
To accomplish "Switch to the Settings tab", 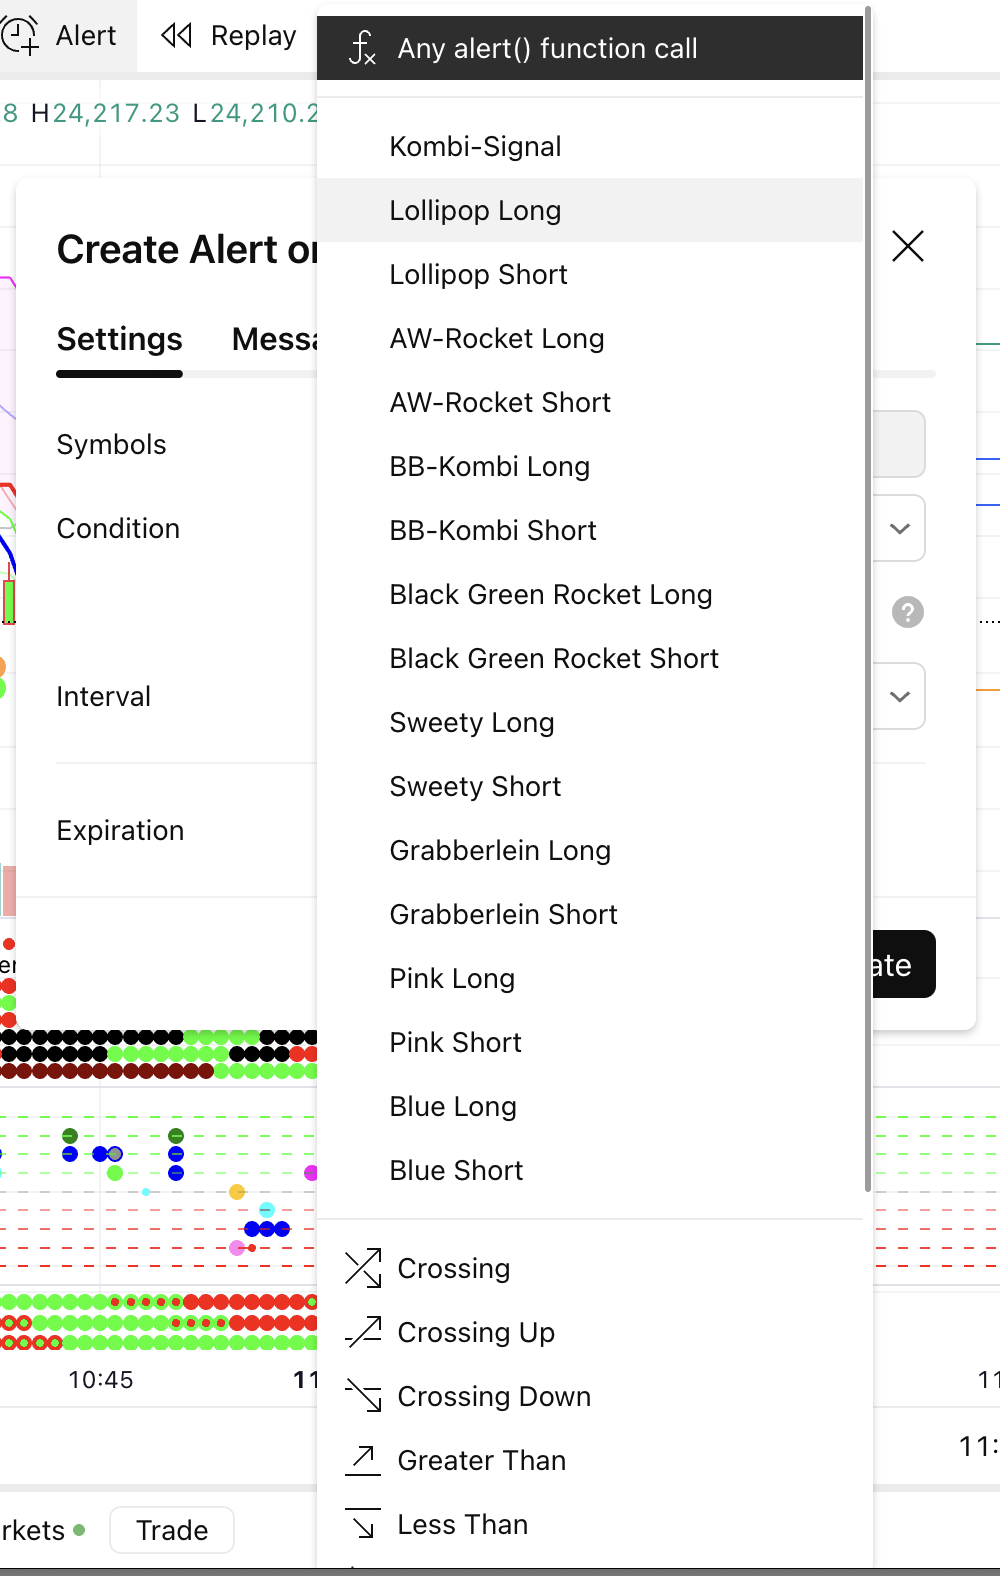I will 119,340.
